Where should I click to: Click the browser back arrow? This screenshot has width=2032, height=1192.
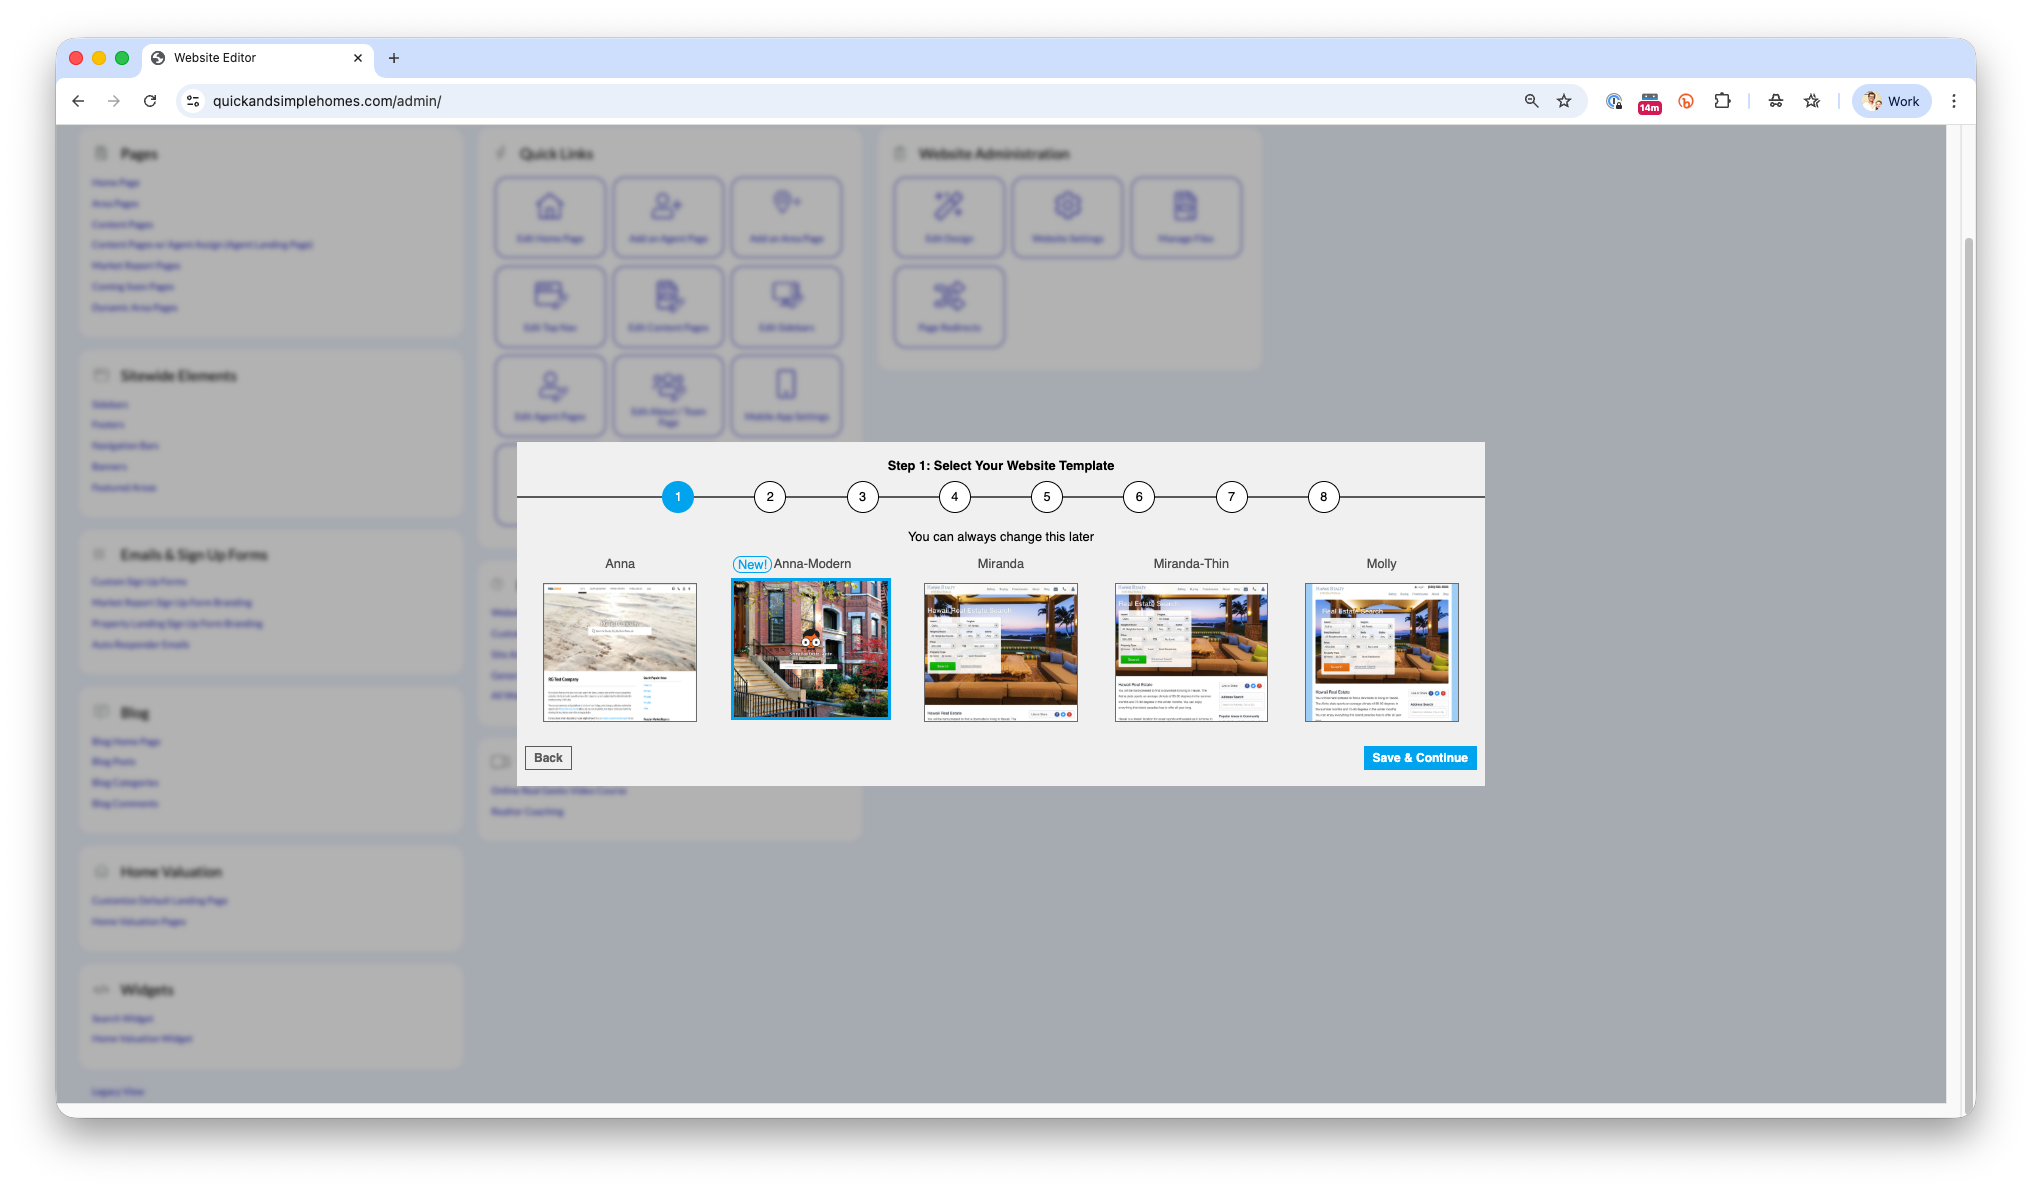point(78,101)
